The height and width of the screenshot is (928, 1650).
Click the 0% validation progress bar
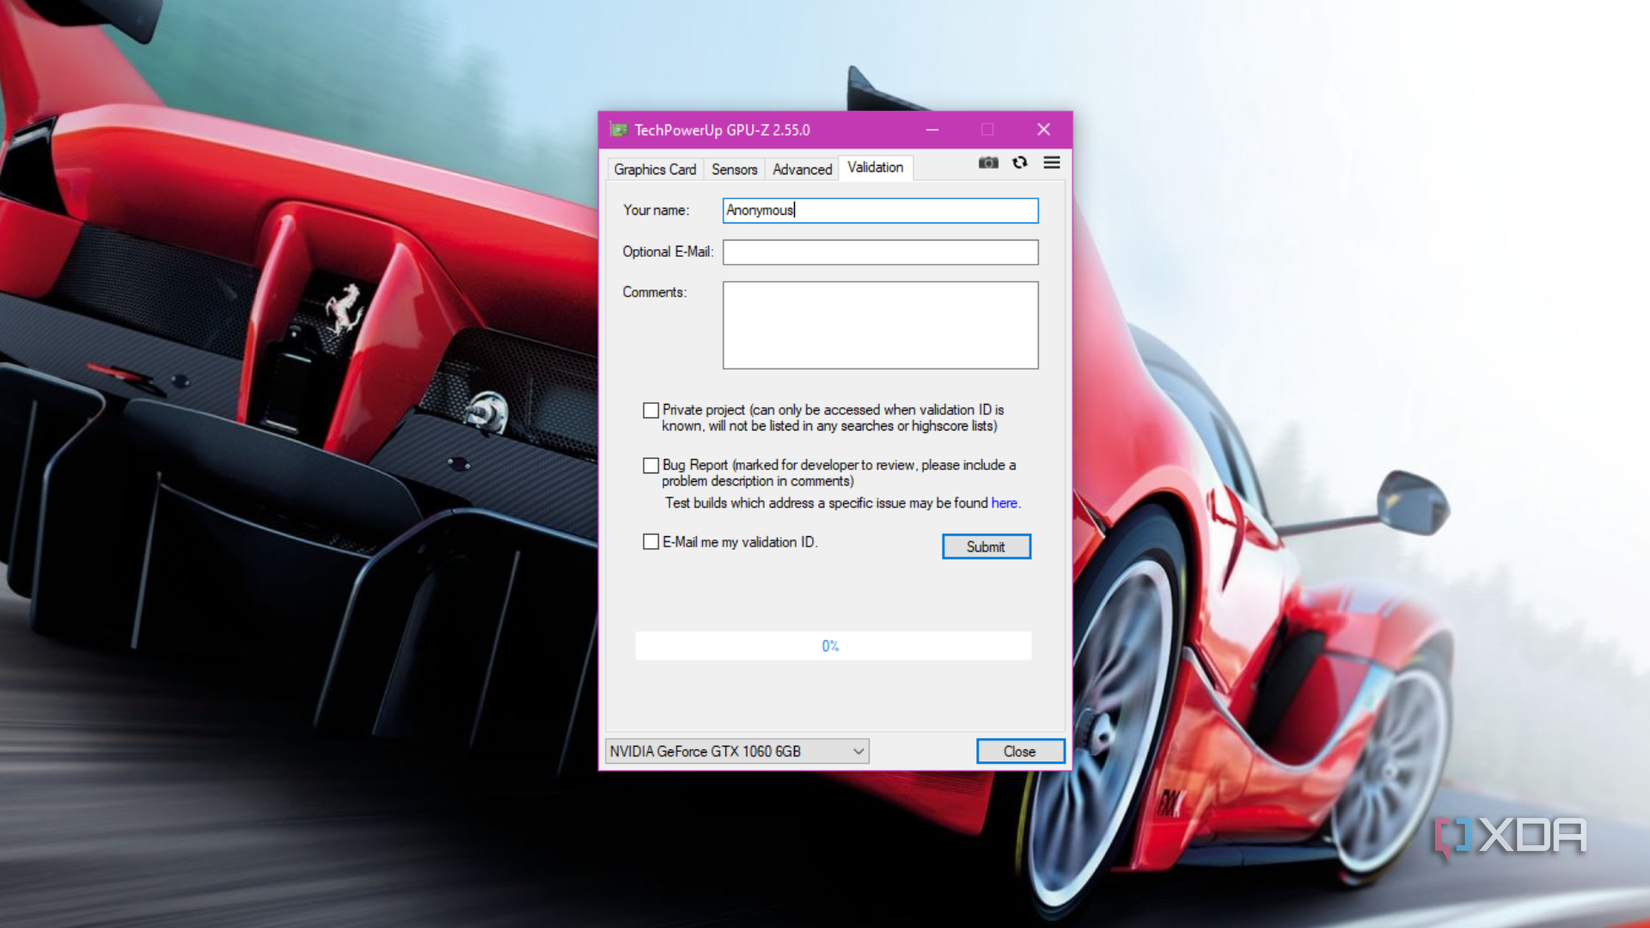(833, 646)
